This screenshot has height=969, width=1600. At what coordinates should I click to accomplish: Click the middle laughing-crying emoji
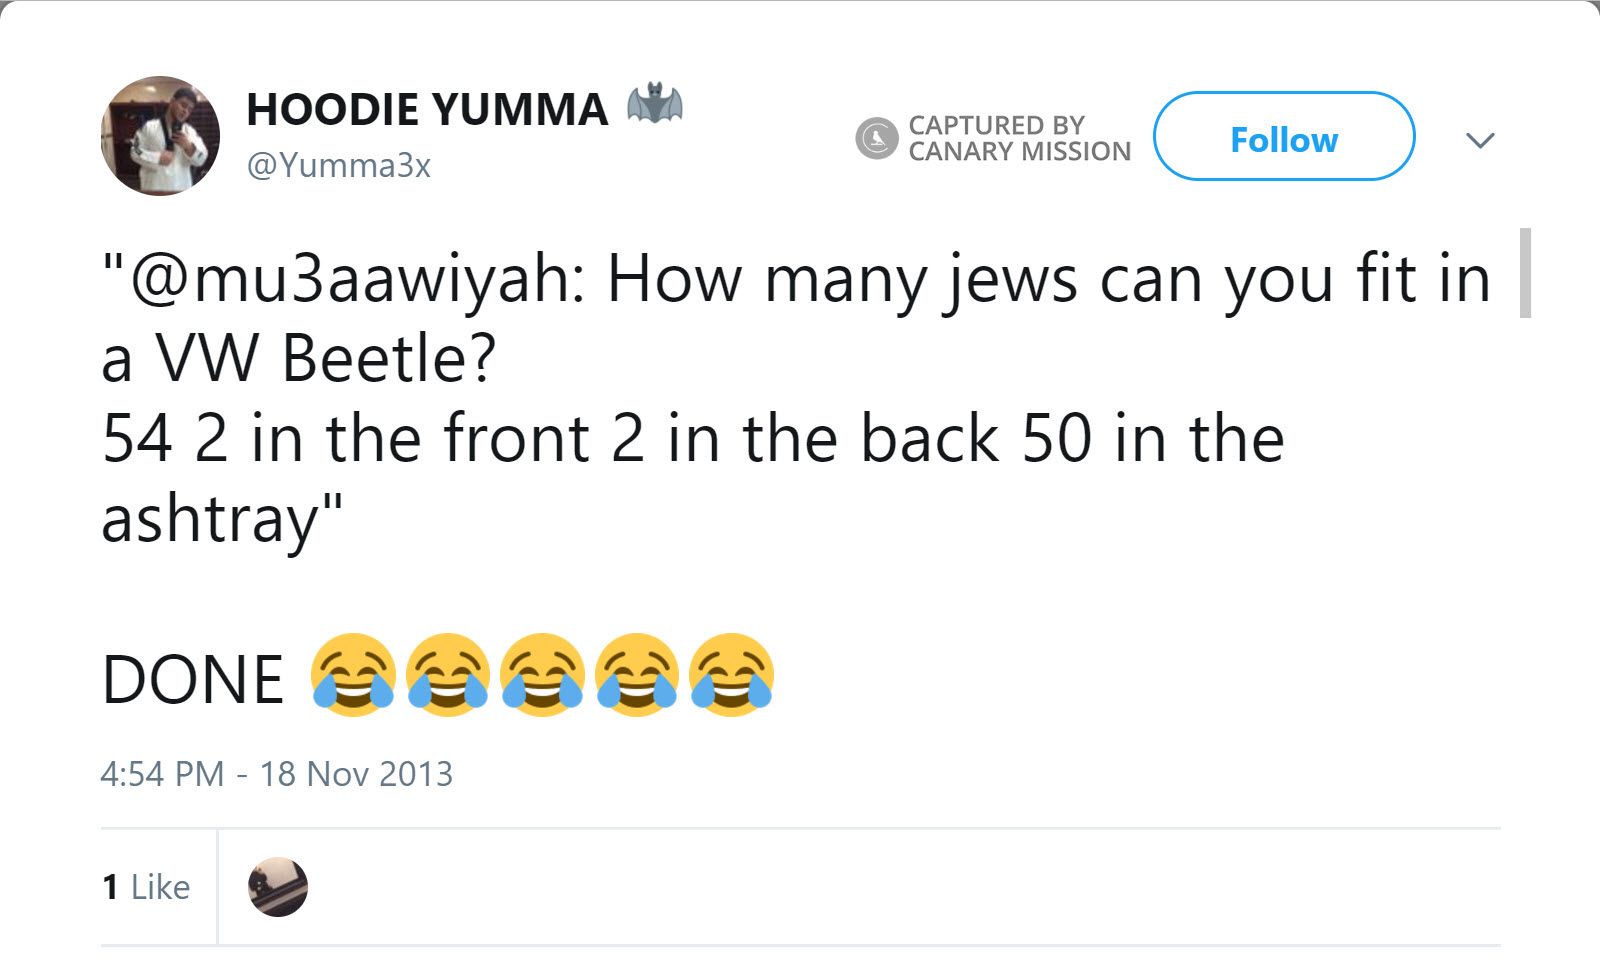tap(542, 675)
